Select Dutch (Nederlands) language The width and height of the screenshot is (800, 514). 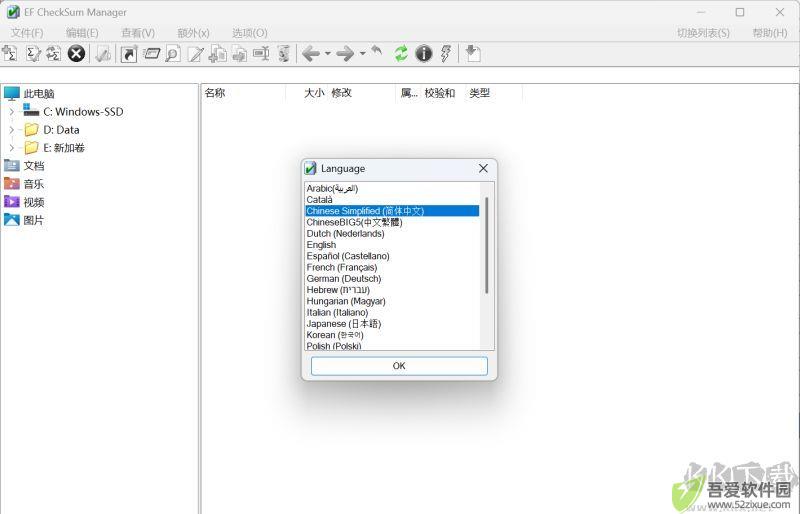(345, 233)
